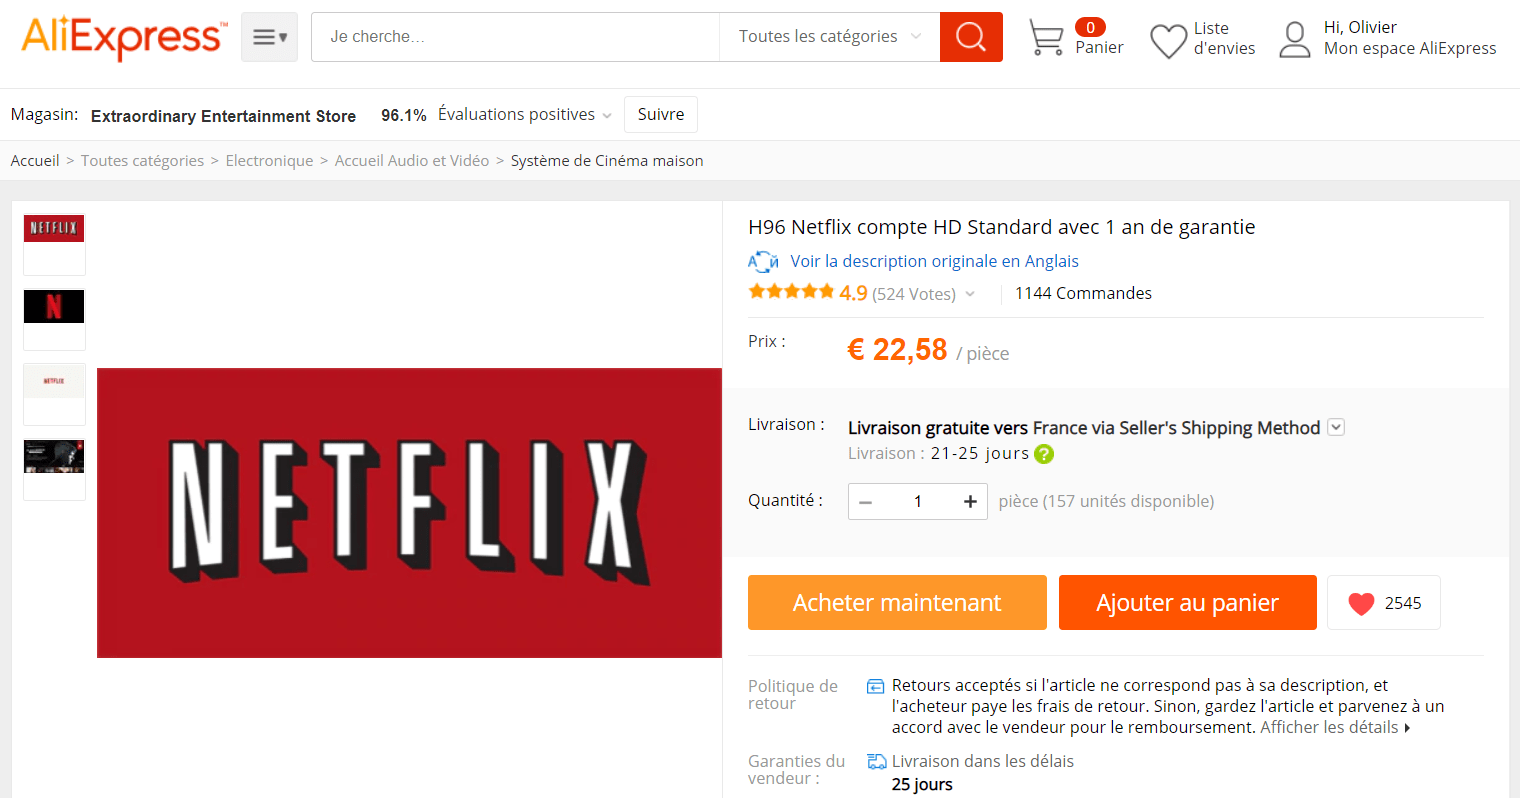Select first Netflix red logo thumbnail

[x=54, y=244]
